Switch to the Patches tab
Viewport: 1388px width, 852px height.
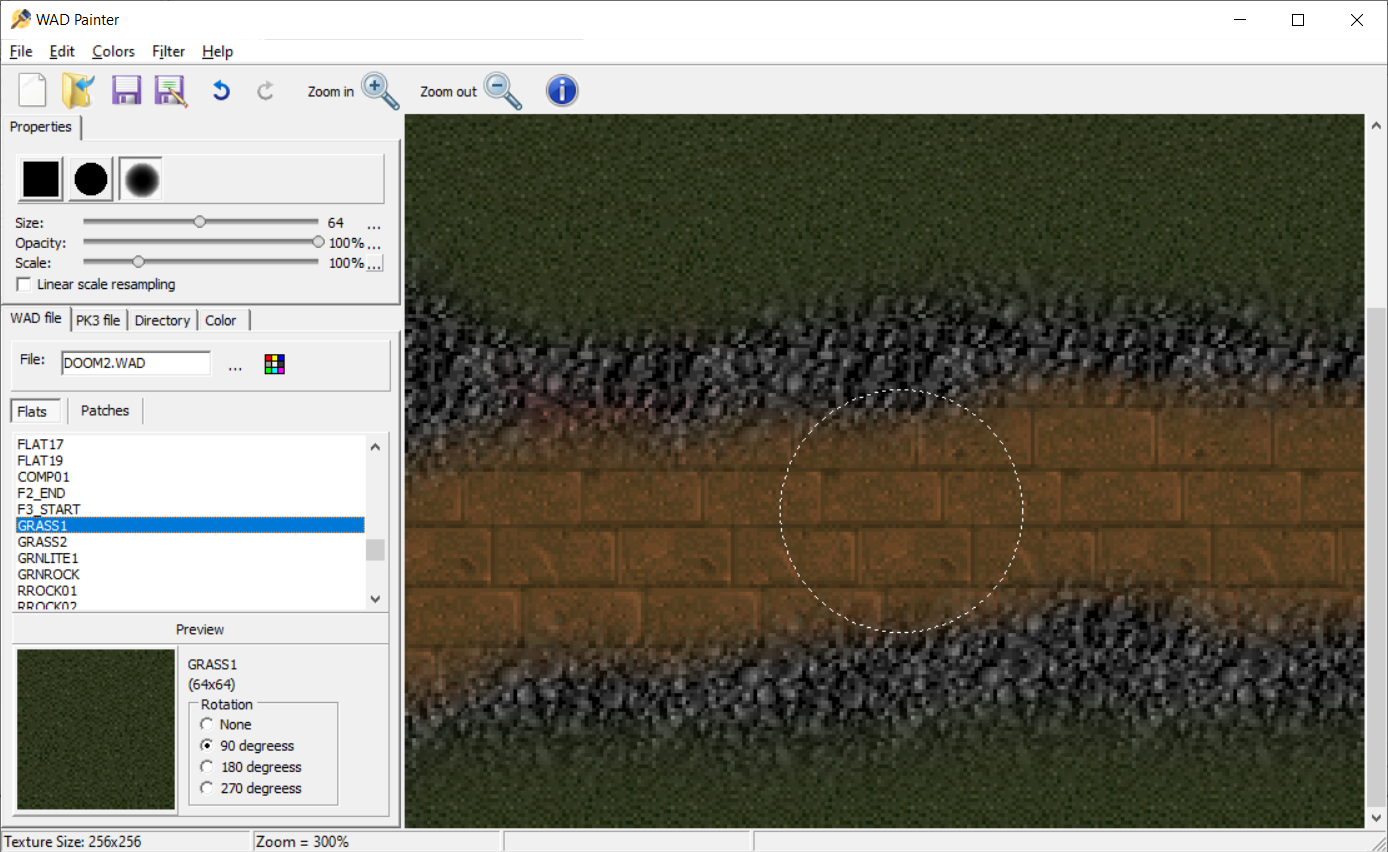click(x=104, y=410)
